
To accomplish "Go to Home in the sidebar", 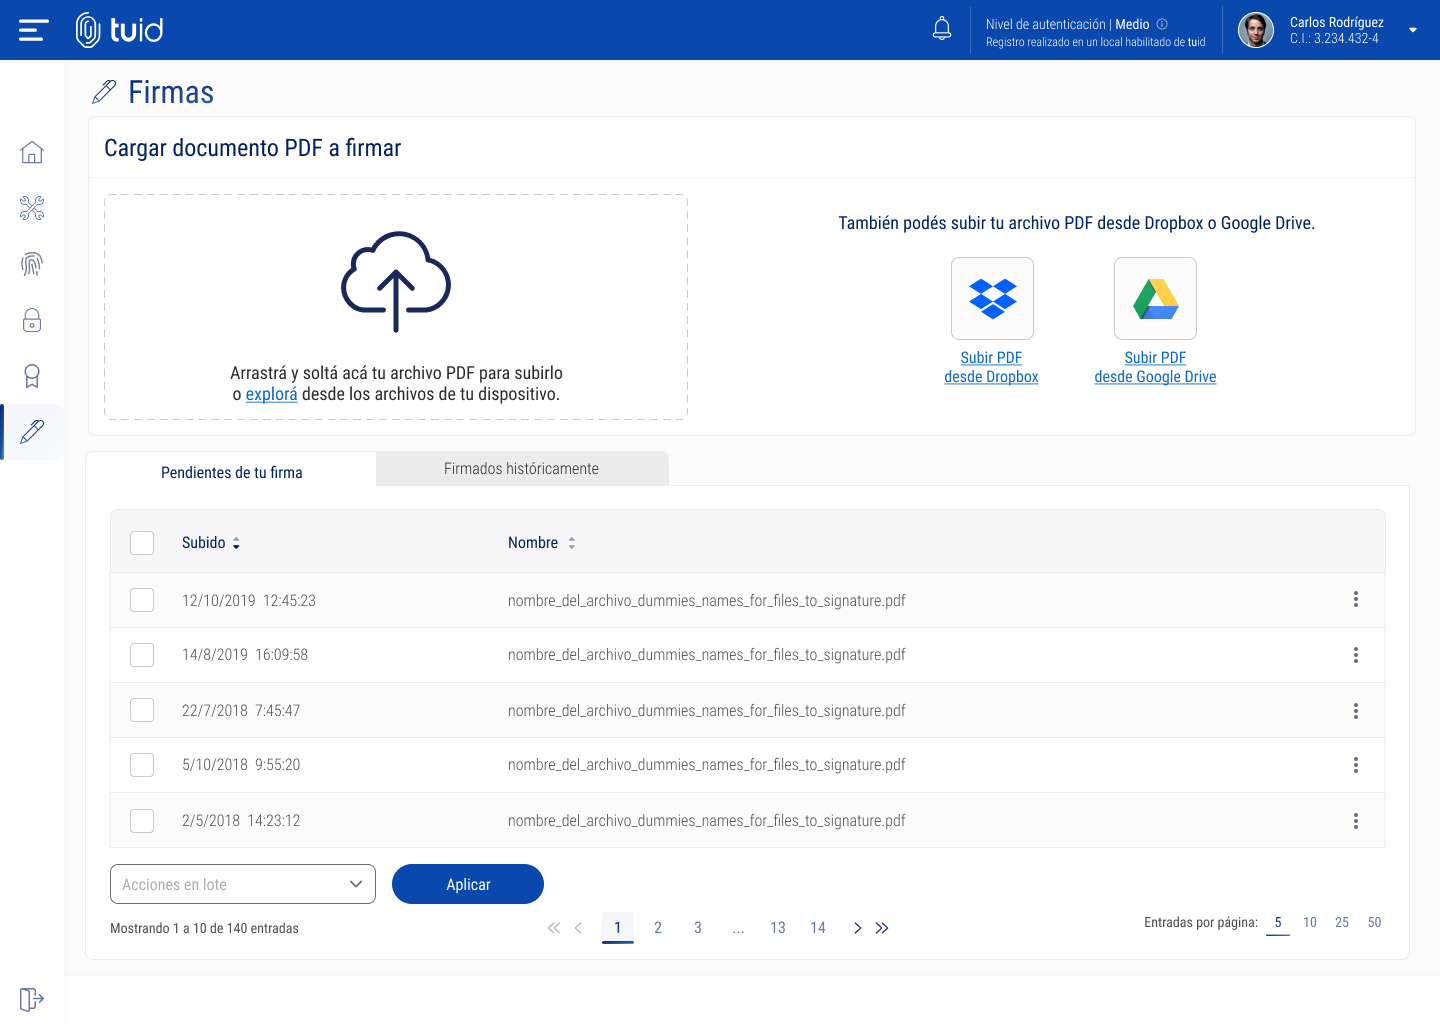I will click(32, 152).
